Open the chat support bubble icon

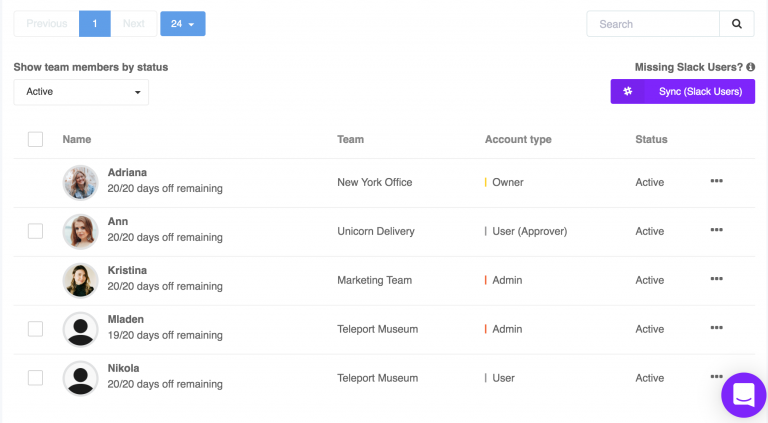point(744,395)
